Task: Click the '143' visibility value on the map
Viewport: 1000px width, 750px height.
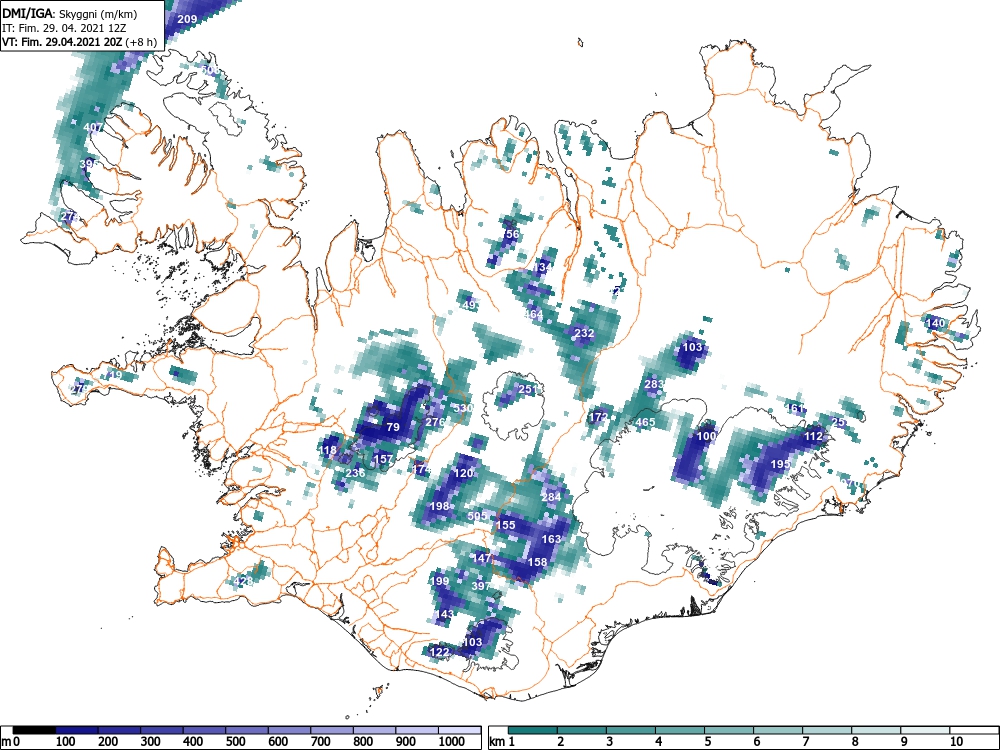Action: coord(445,614)
